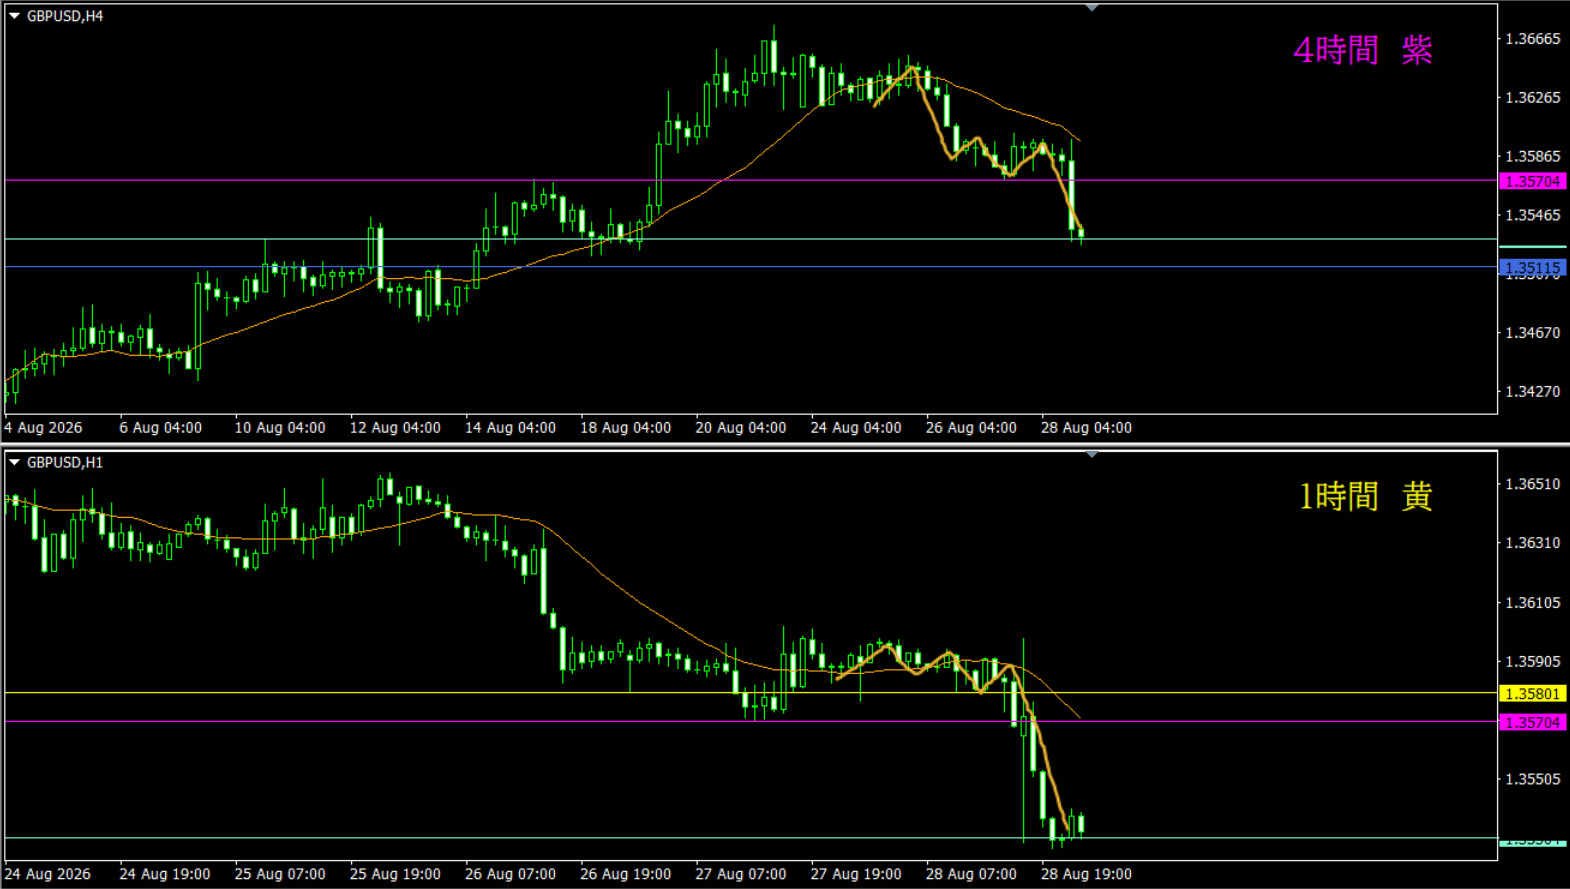Click the '1時間 黄' text label
1570x889 pixels.
point(1365,496)
